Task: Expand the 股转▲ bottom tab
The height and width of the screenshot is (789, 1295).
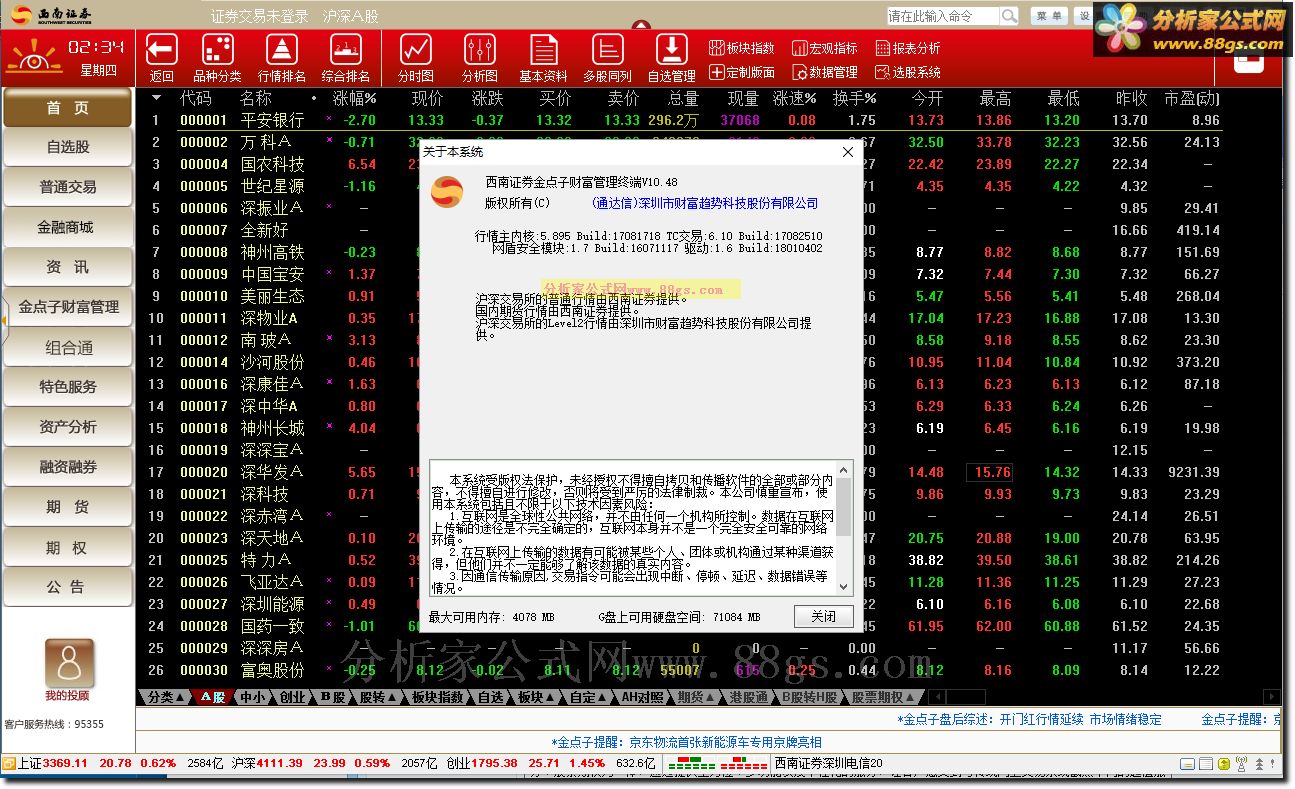Action: click(x=378, y=697)
